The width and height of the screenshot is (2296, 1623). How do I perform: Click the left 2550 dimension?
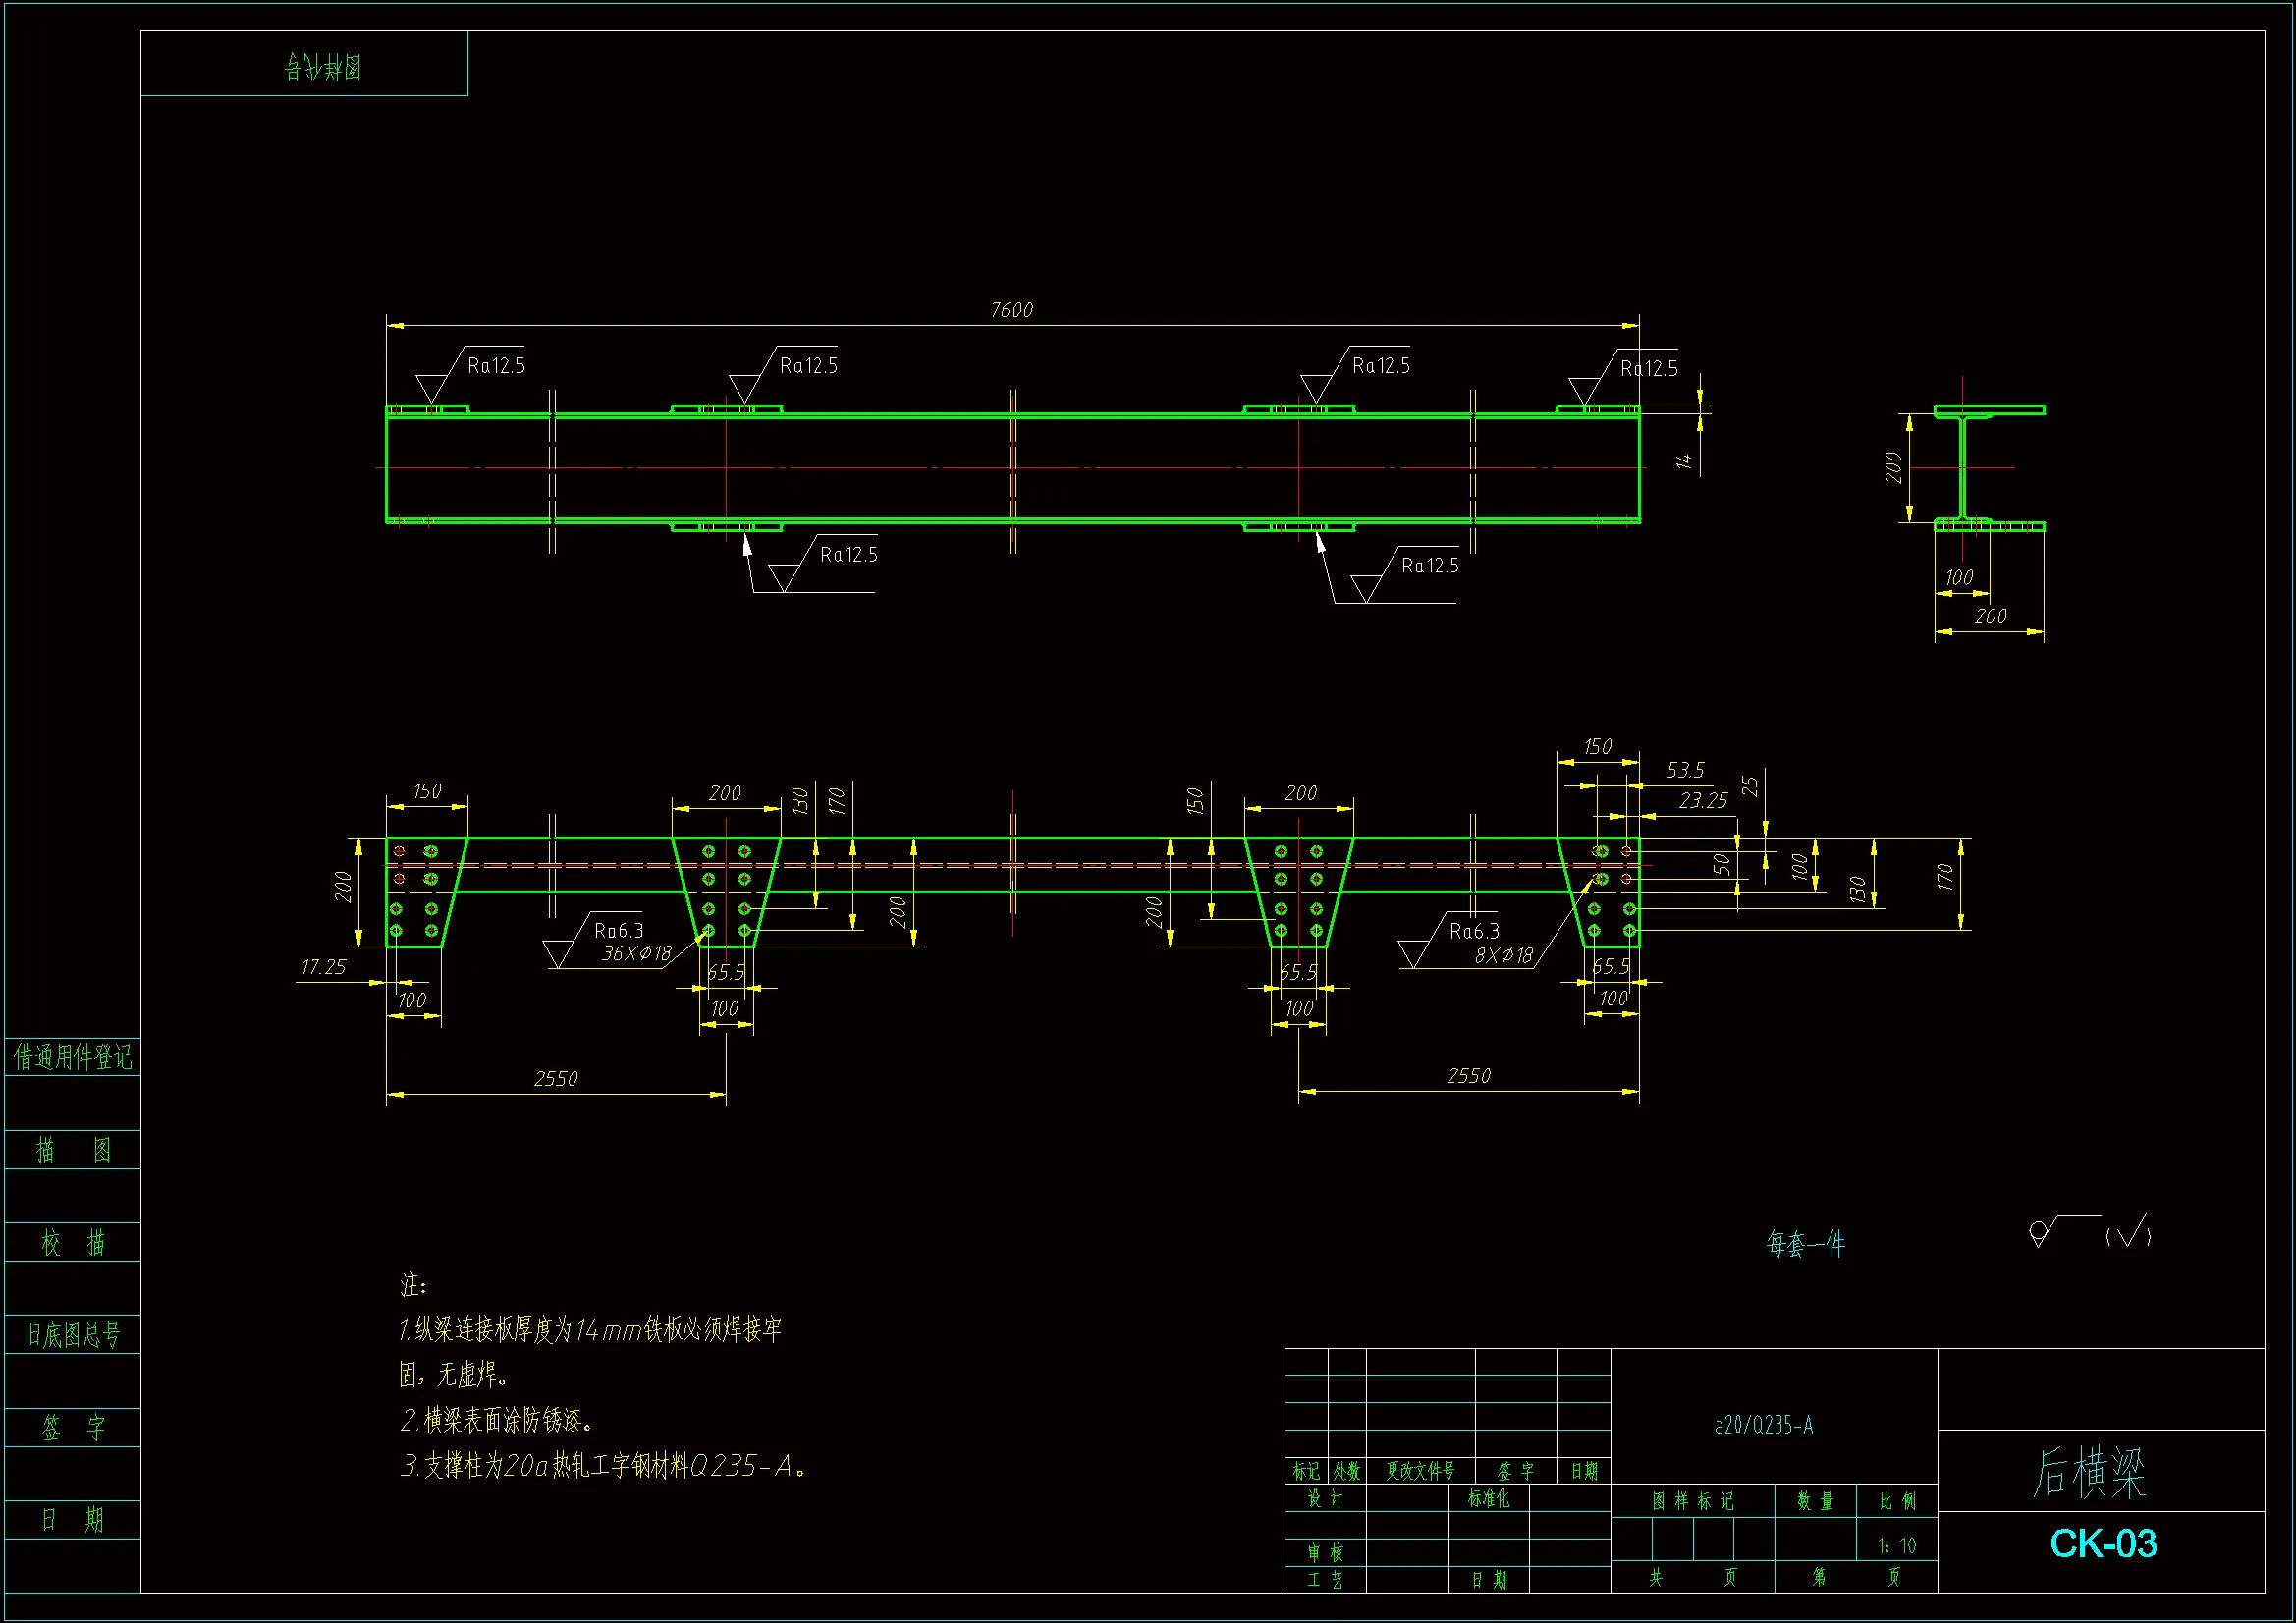point(556,1079)
